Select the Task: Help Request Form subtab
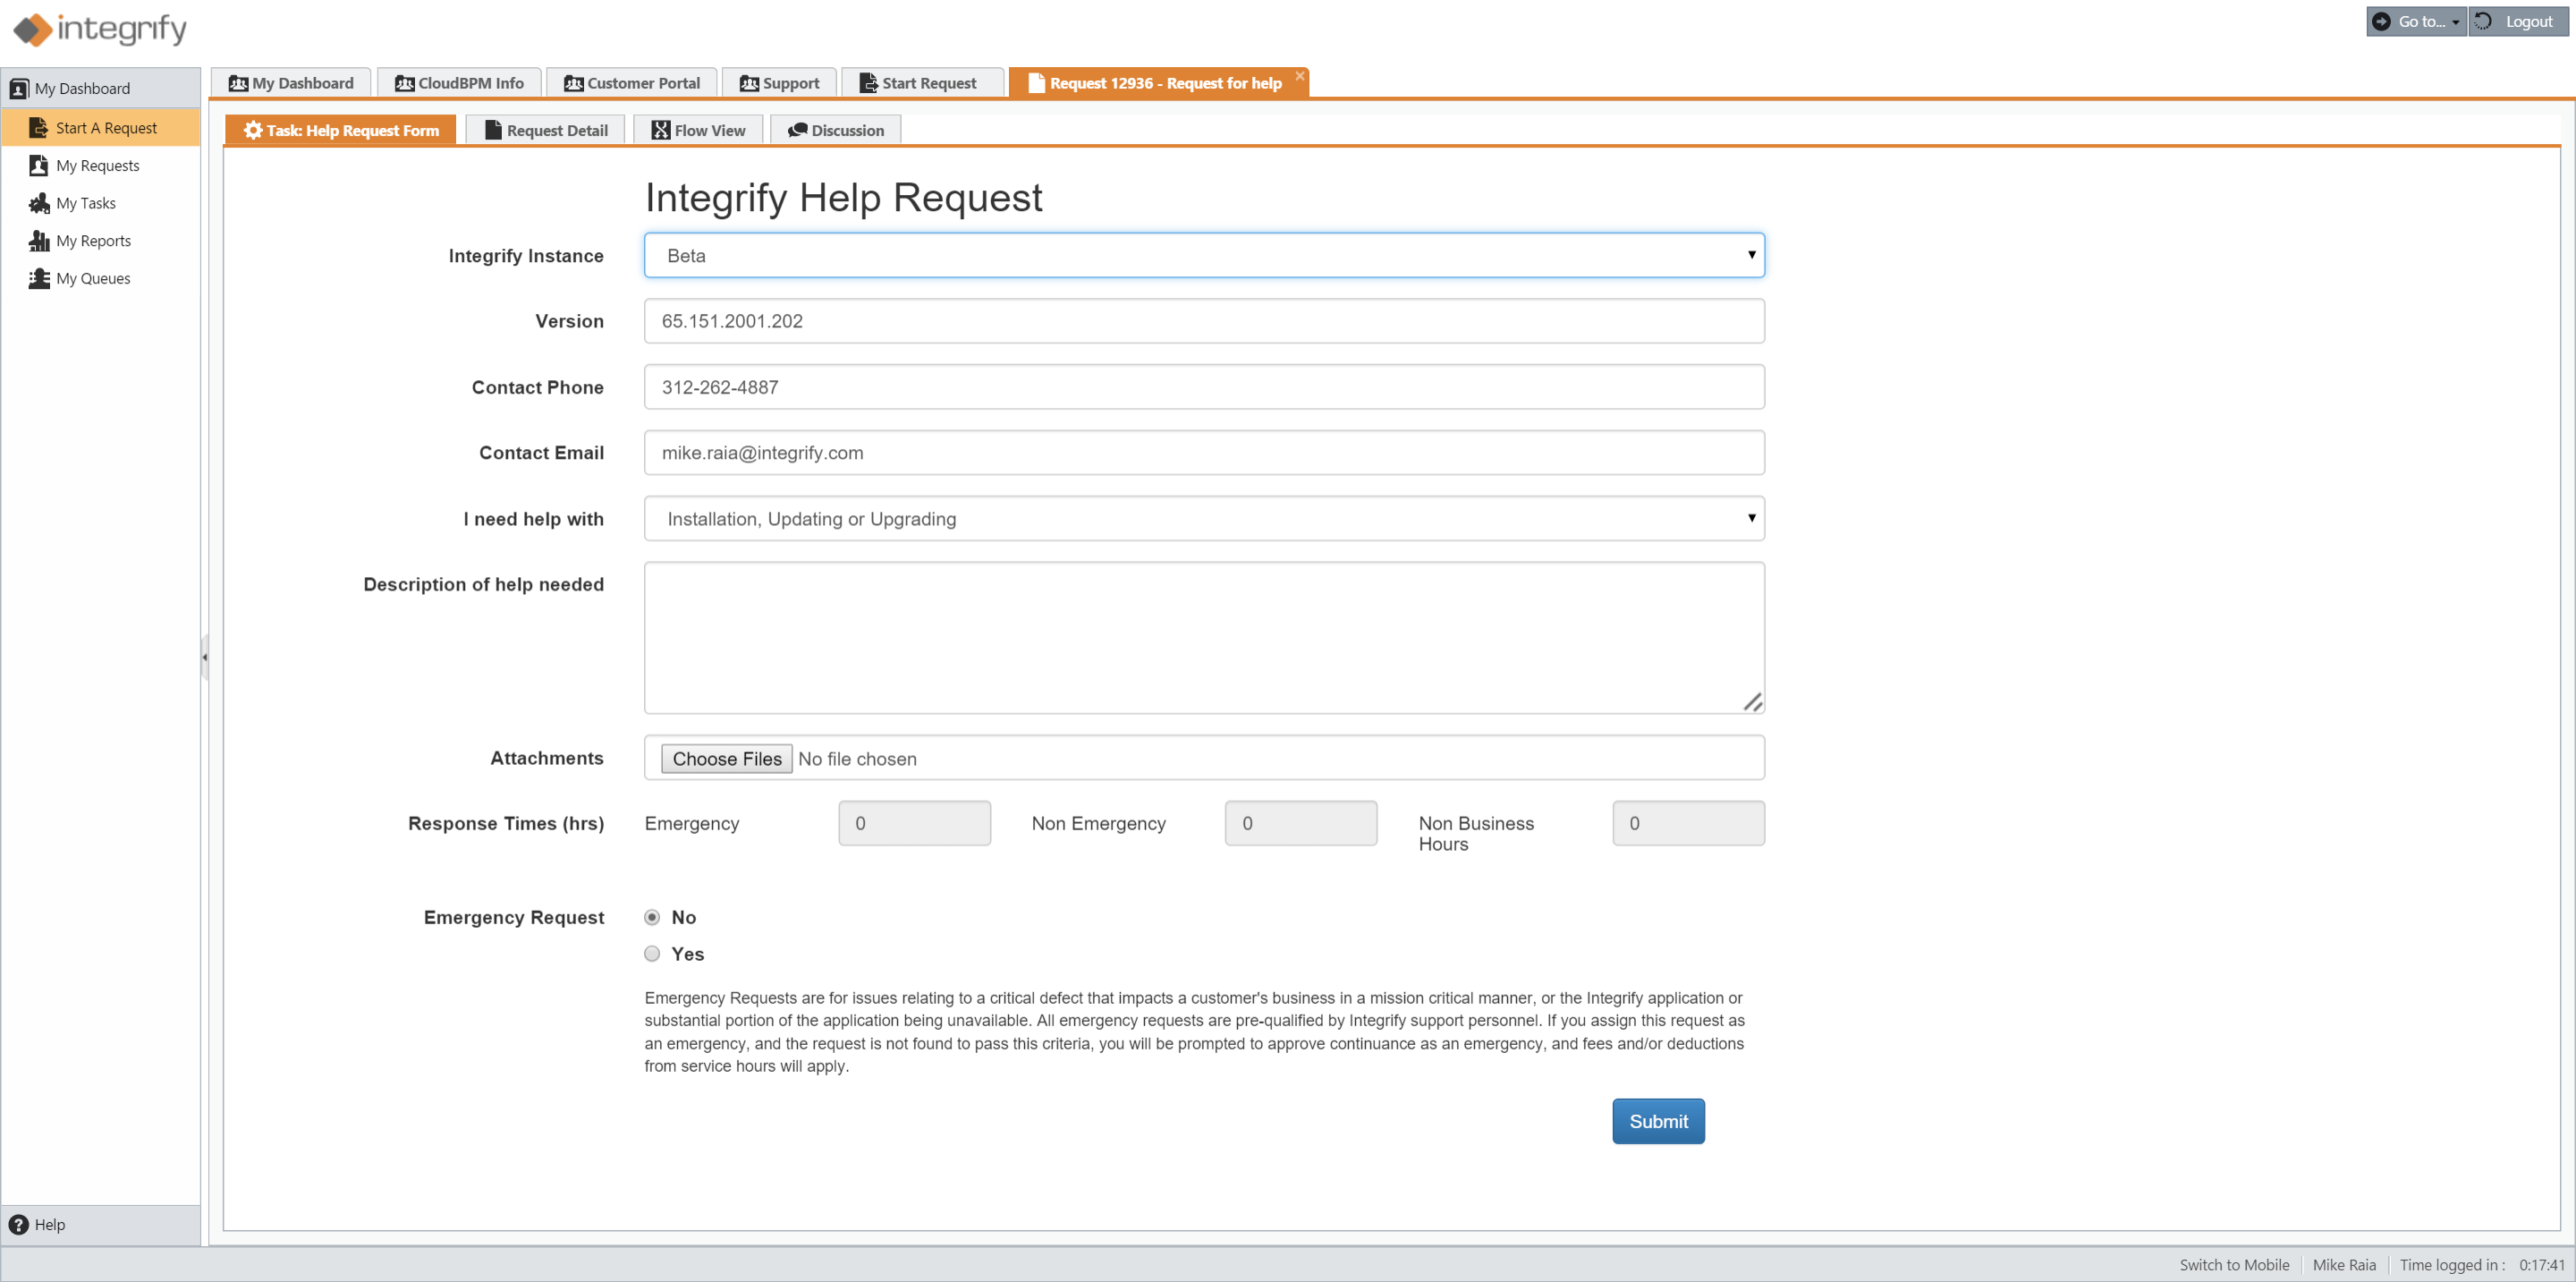 pos(341,130)
